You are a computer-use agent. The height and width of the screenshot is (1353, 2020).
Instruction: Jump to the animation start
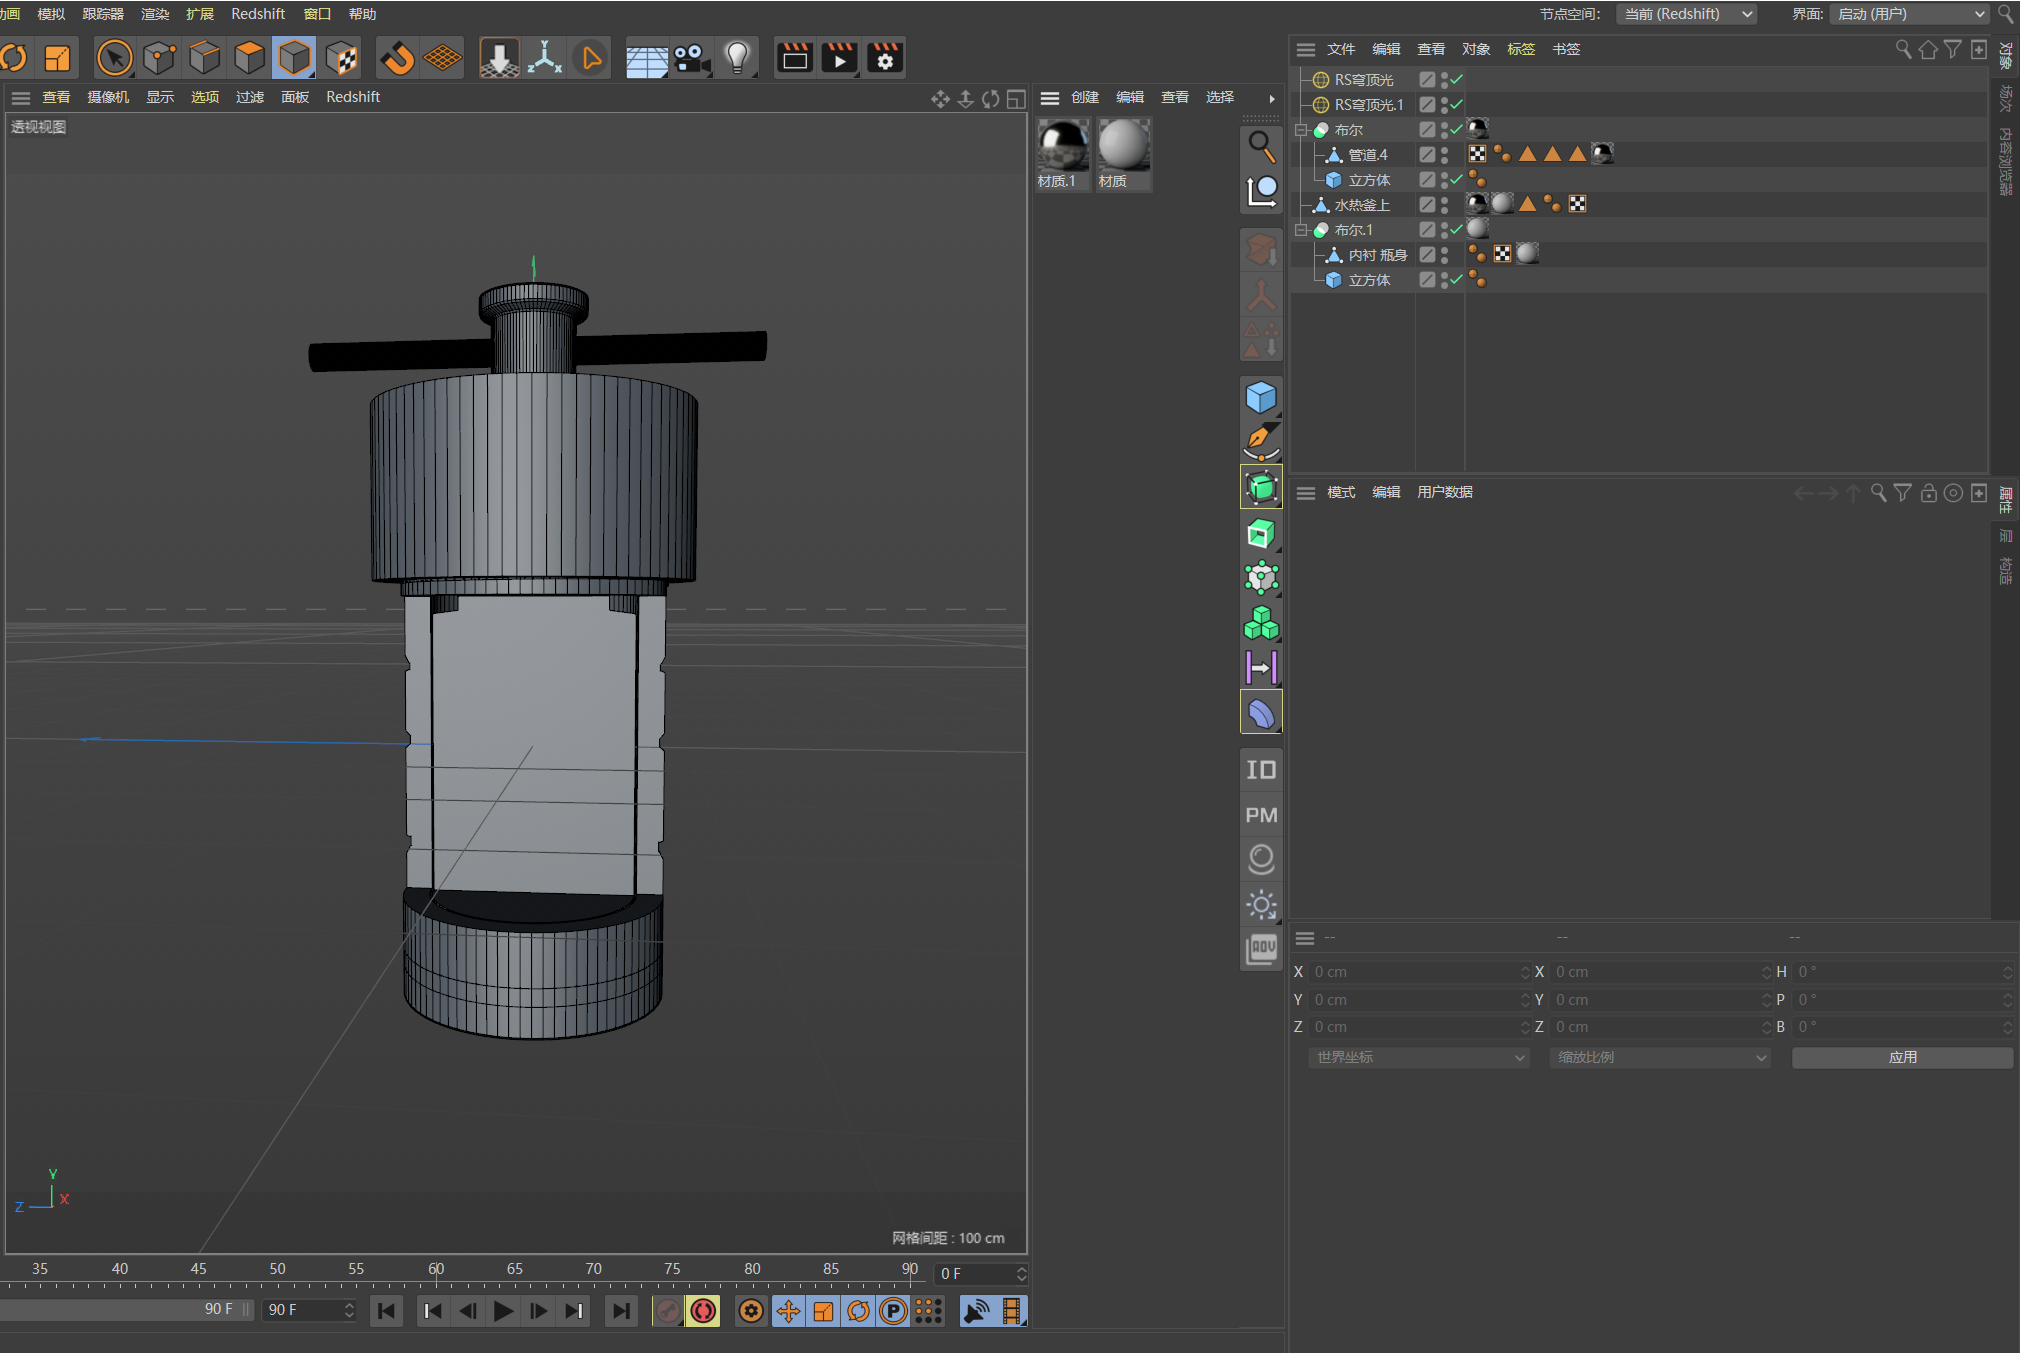387,1311
